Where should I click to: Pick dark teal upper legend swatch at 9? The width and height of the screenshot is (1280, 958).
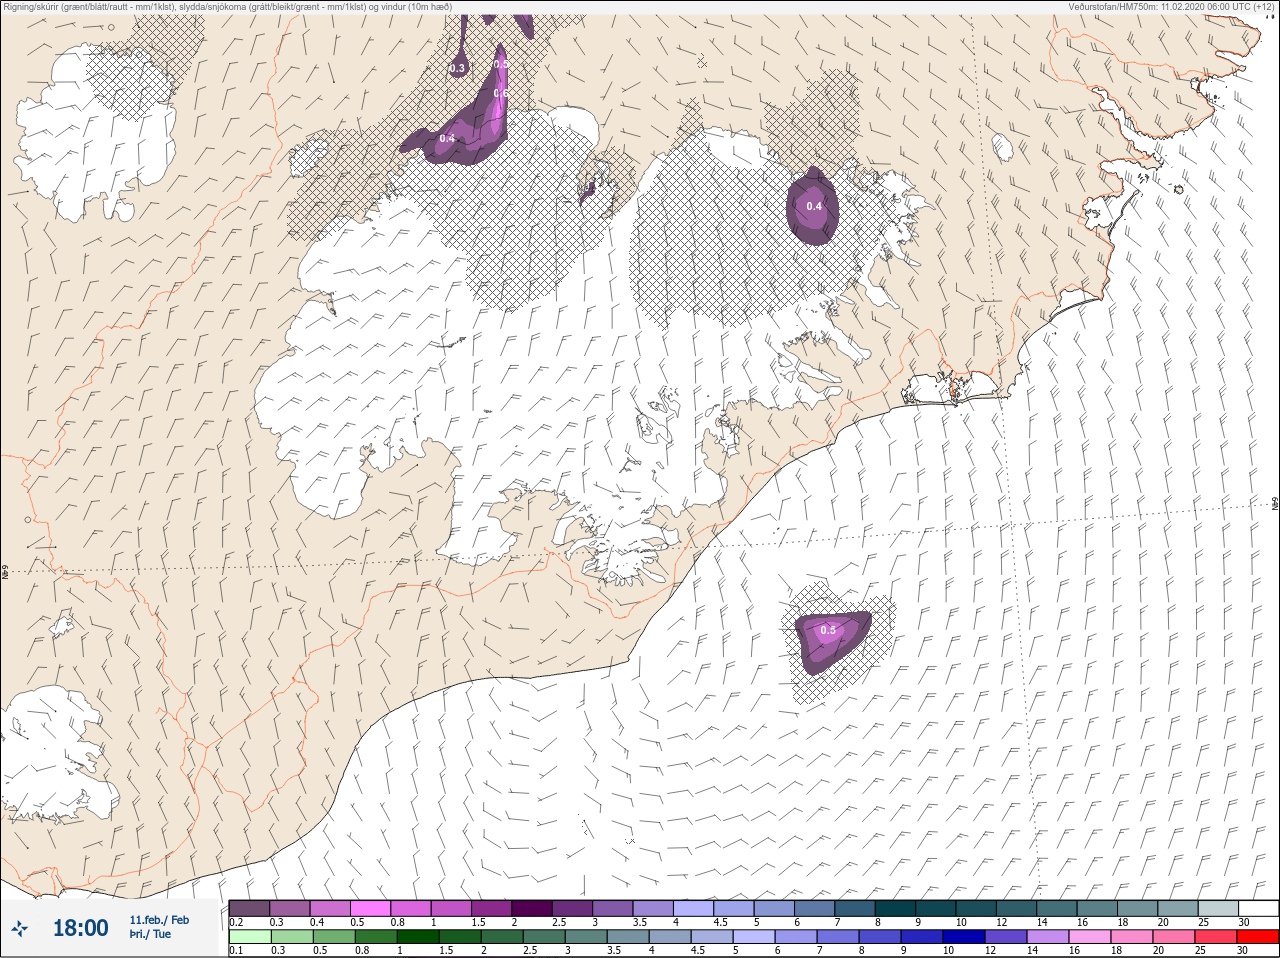pos(935,908)
